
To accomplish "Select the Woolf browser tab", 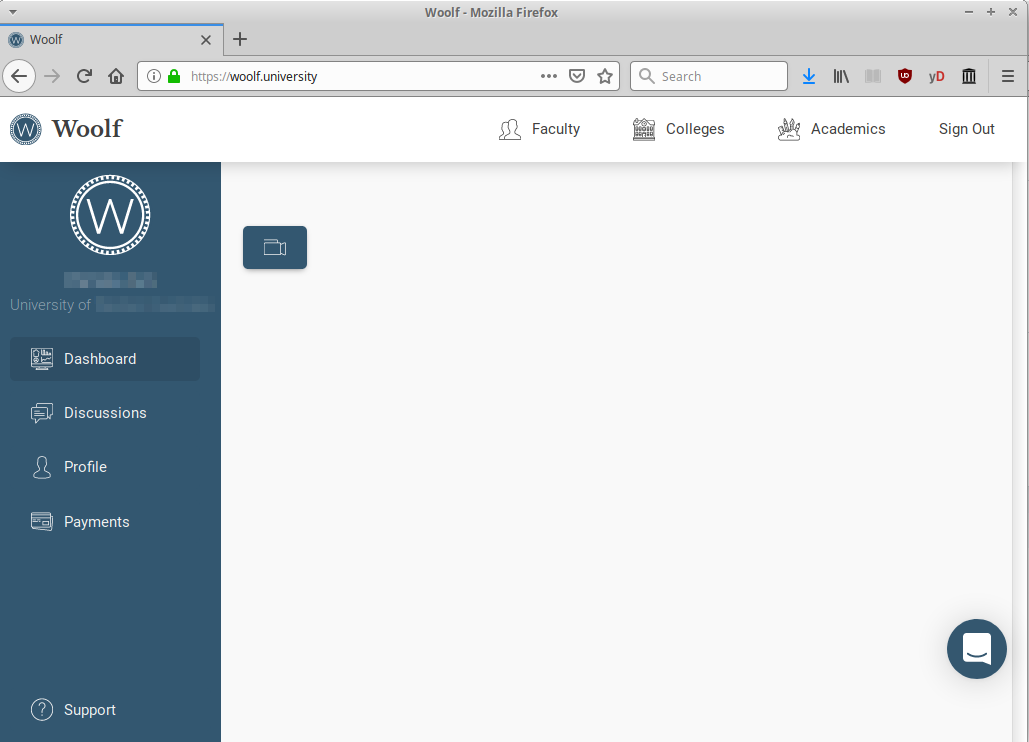I will 112,40.
